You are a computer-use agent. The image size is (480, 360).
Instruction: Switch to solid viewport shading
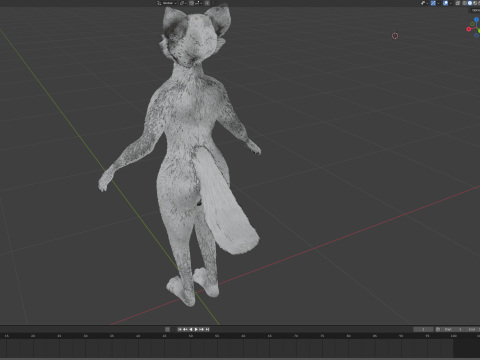click(470, 3)
